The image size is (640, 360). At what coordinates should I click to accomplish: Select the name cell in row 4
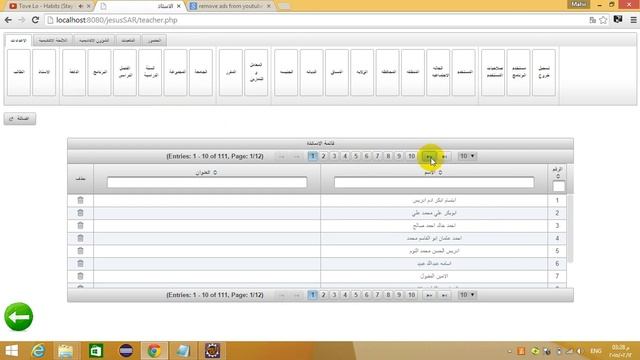[x=434, y=238]
